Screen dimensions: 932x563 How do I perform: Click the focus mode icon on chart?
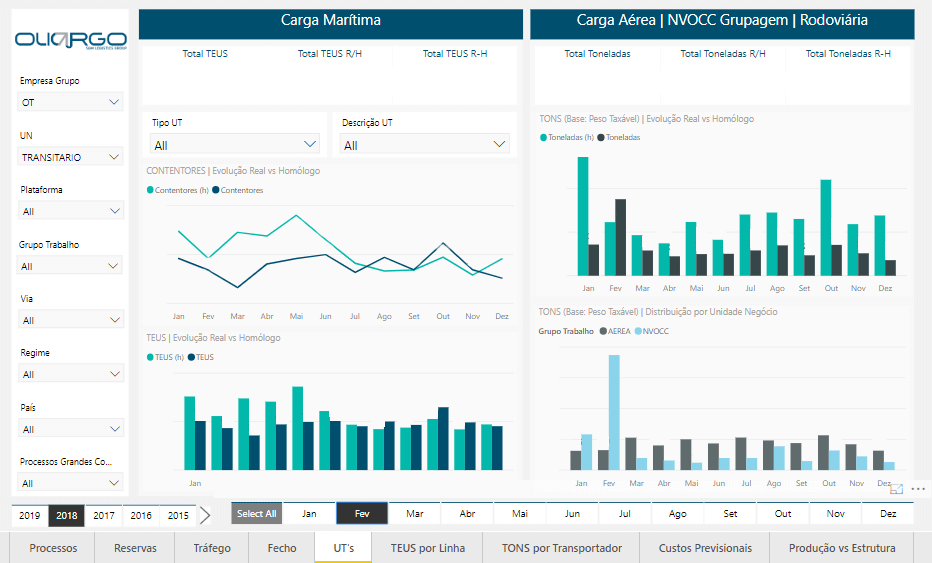pyautogui.click(x=897, y=489)
